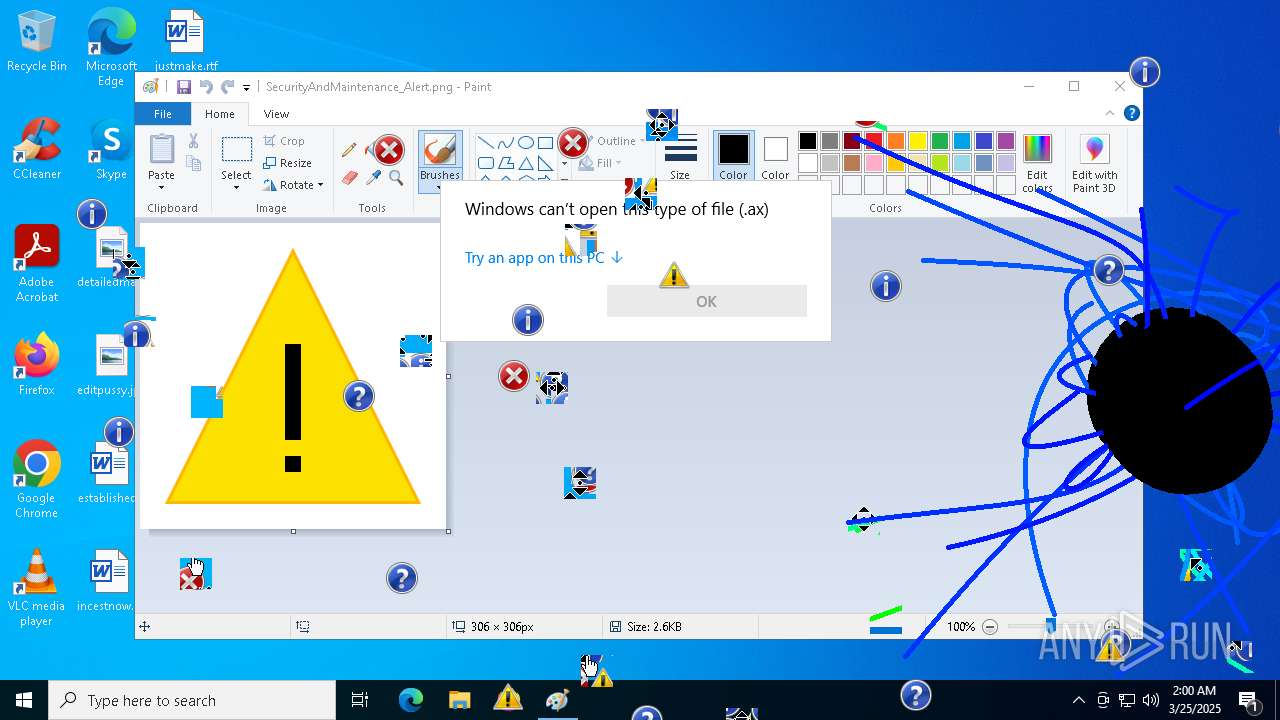Select the Pencil tool in Paint

349,150
